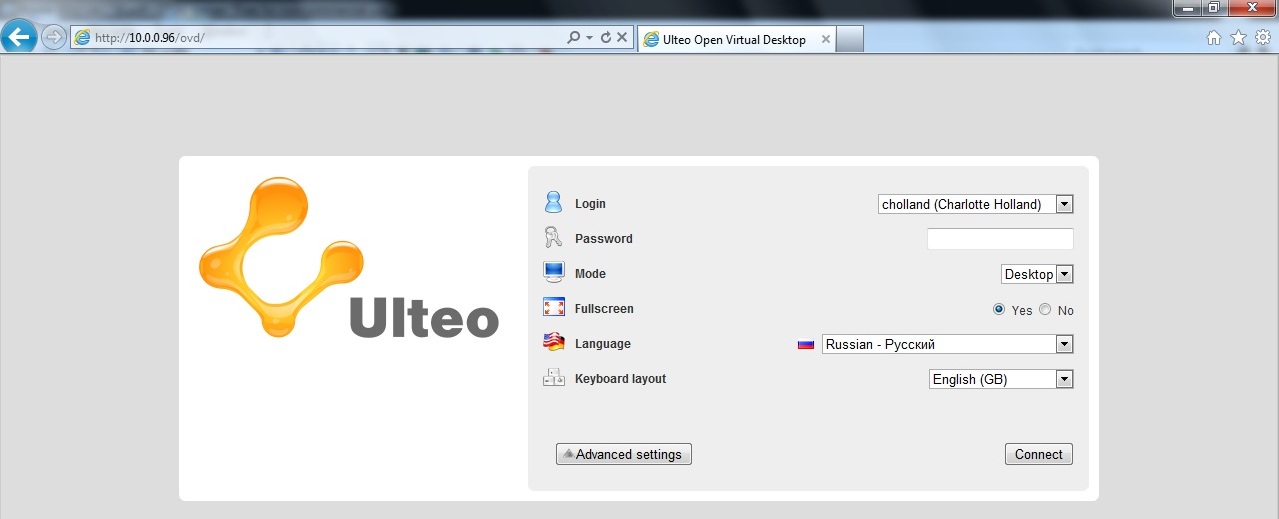1279x519 pixels.
Task: Open browser Tools gear icon
Action: point(1263,38)
